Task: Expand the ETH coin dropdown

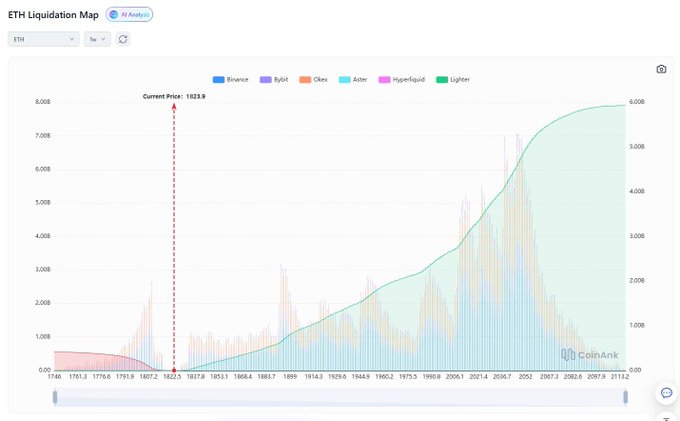Action: 43,39
